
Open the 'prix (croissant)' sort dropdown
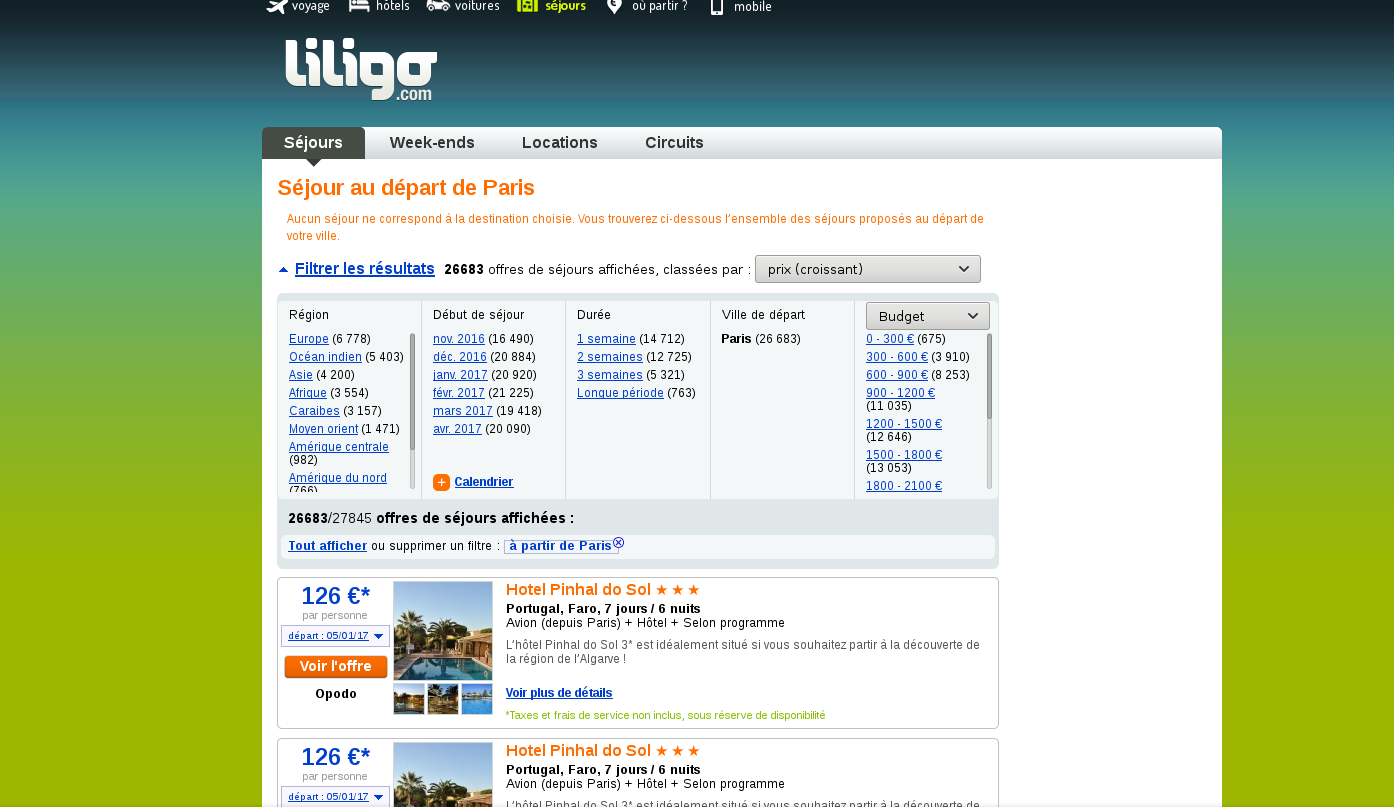click(867, 269)
